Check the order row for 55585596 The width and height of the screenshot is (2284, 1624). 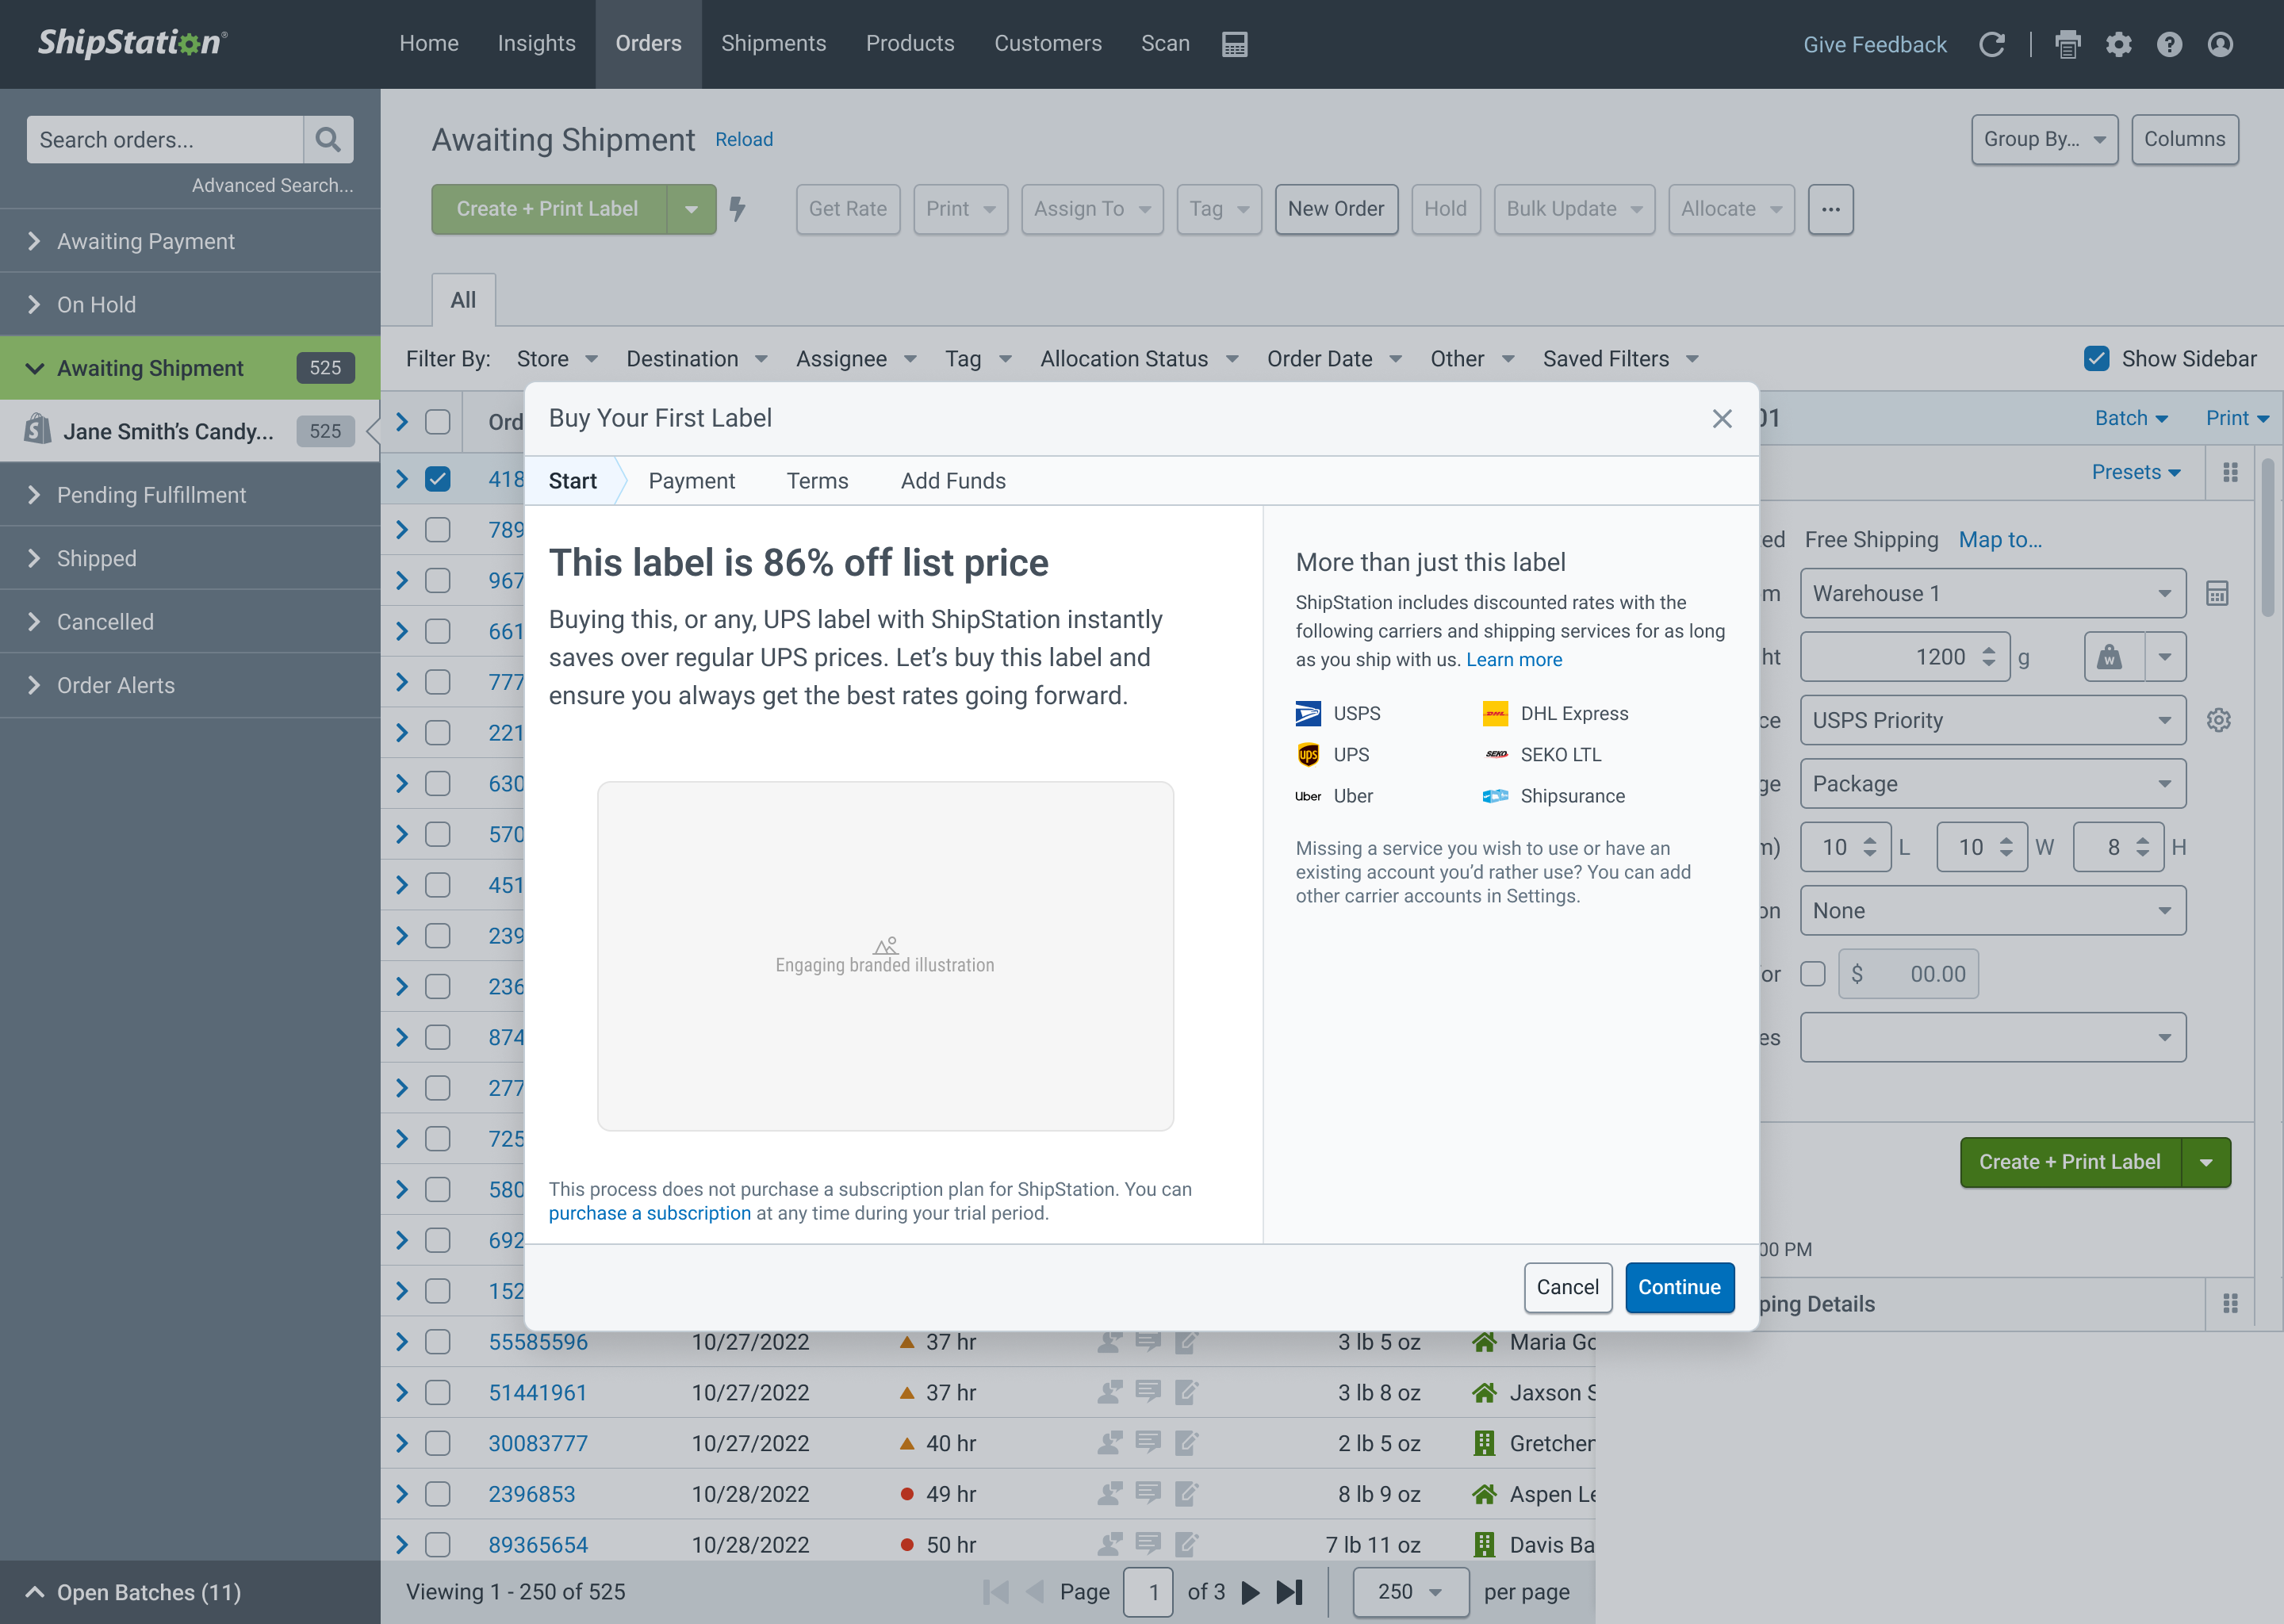coord(437,1342)
